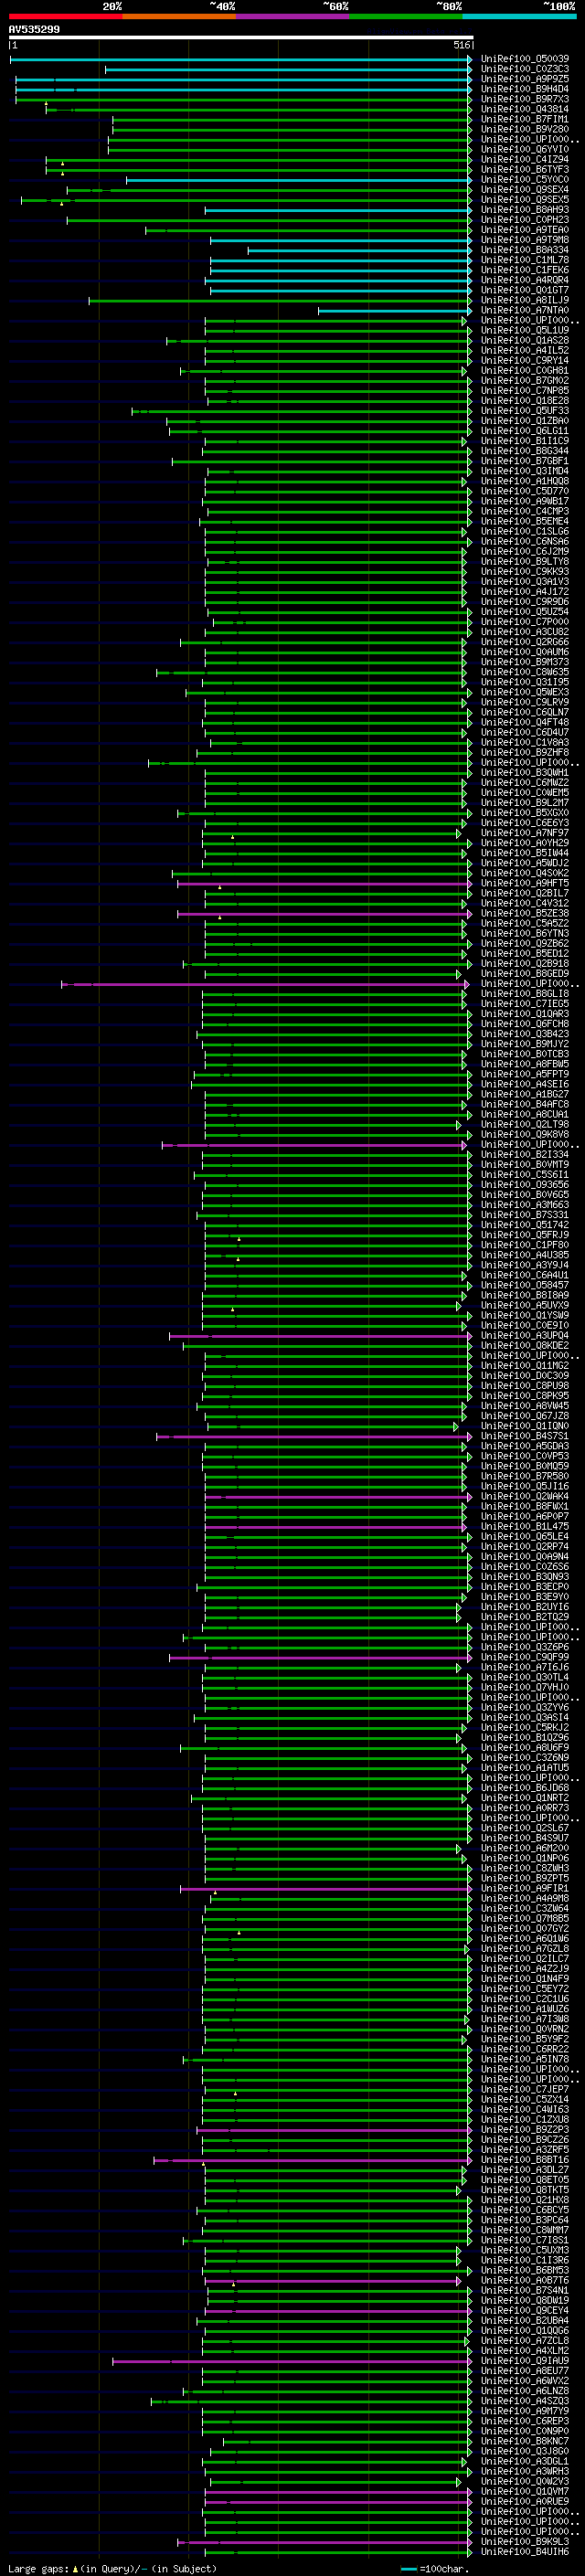Viewport: 585px width, 2576px height.
Task: Select hit label UniRef100_Q9SEX5
Action: 525,200
